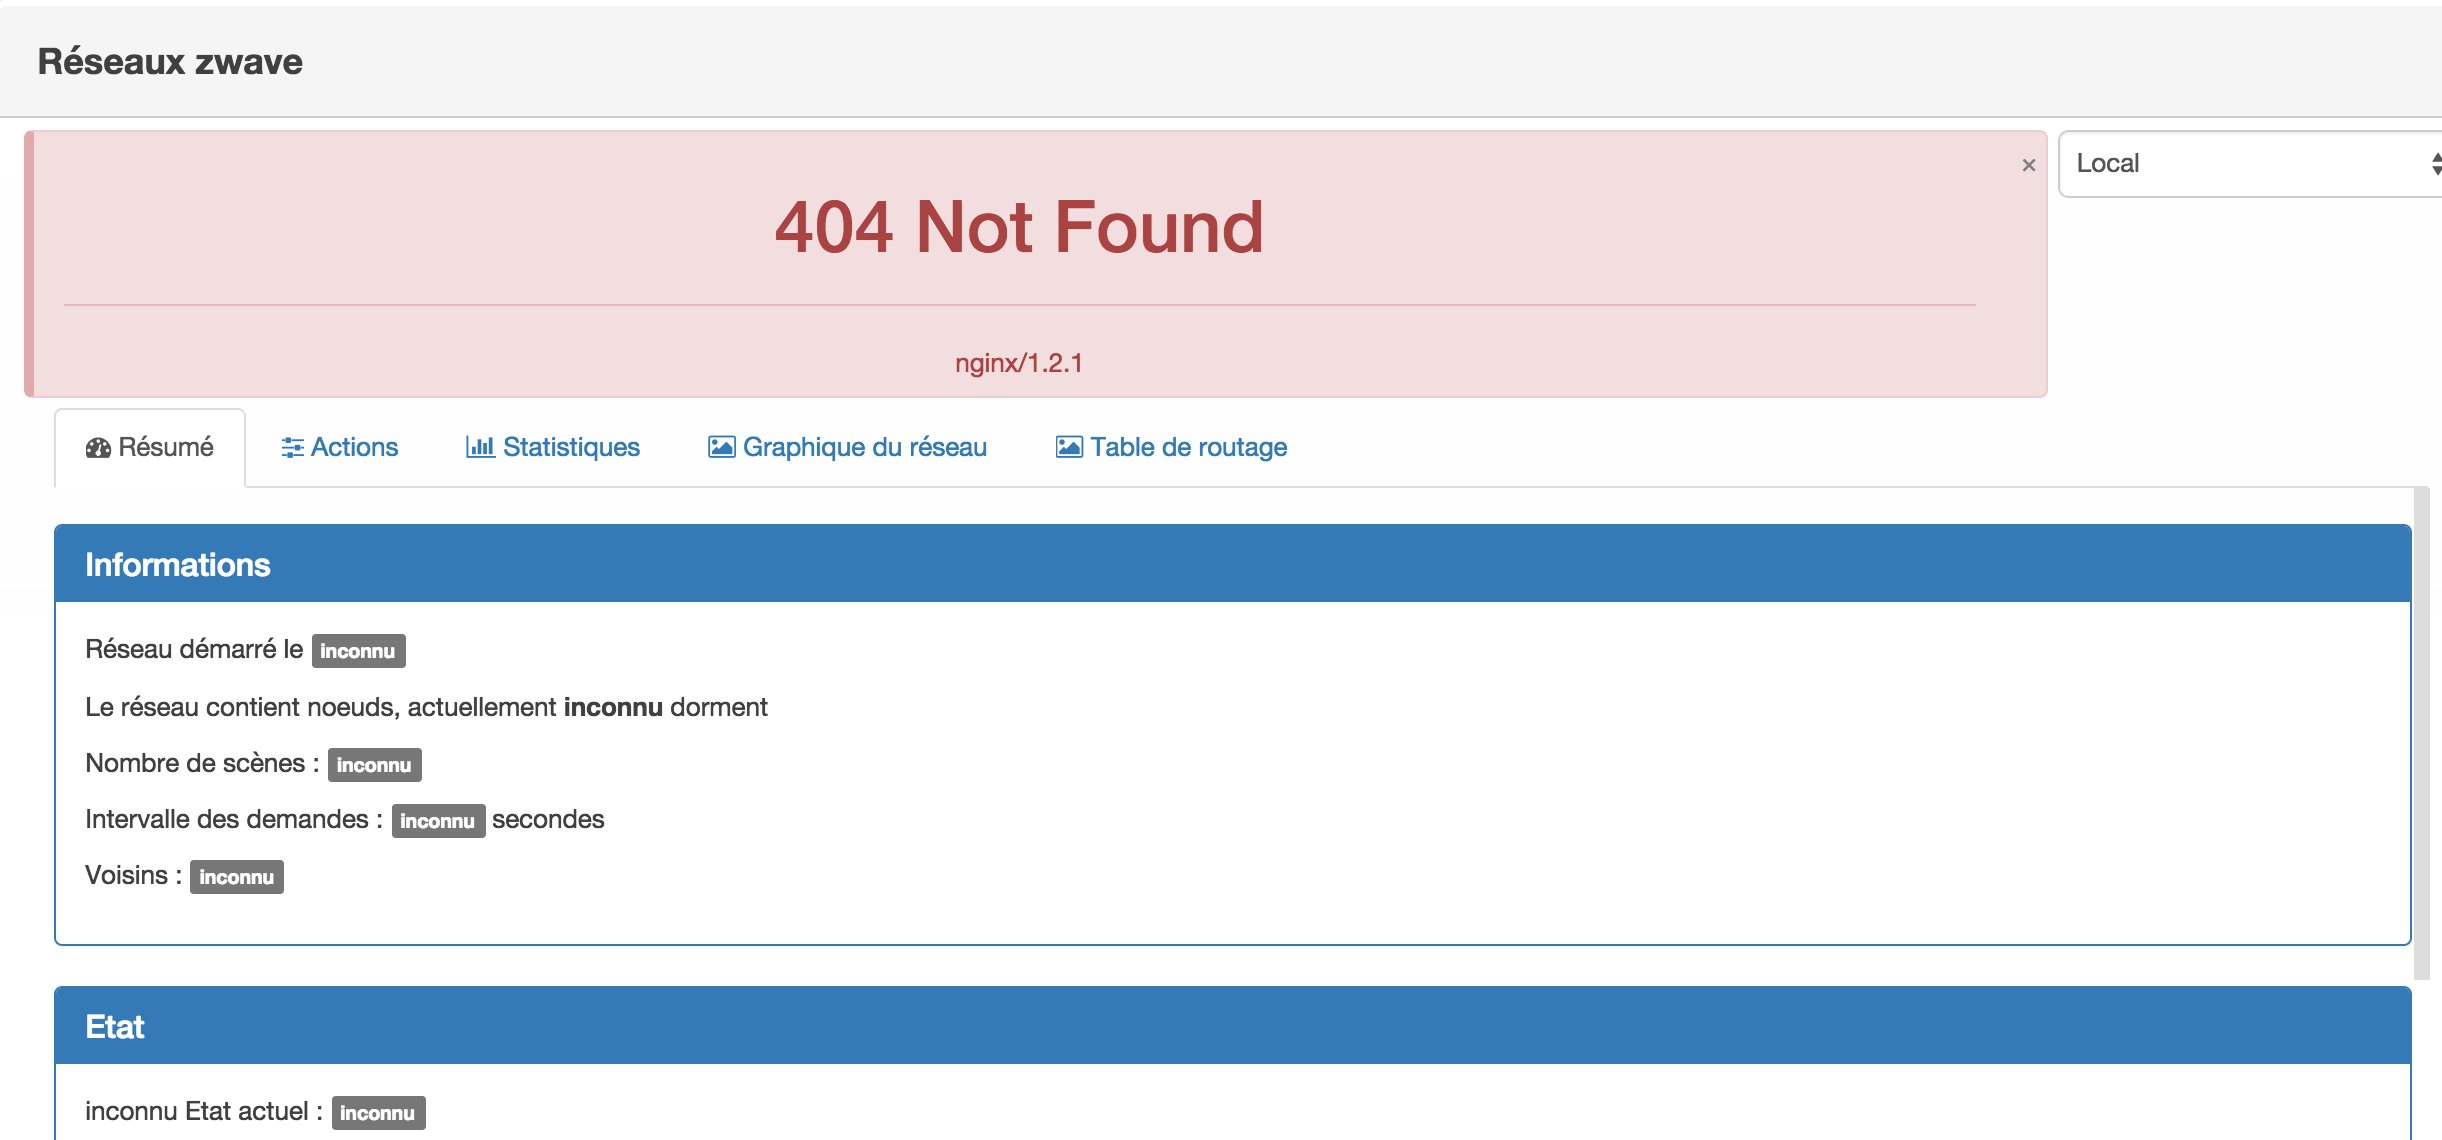Click the inconnu badge for Nombre de scènes
The image size is (2442, 1140).
(x=374, y=765)
